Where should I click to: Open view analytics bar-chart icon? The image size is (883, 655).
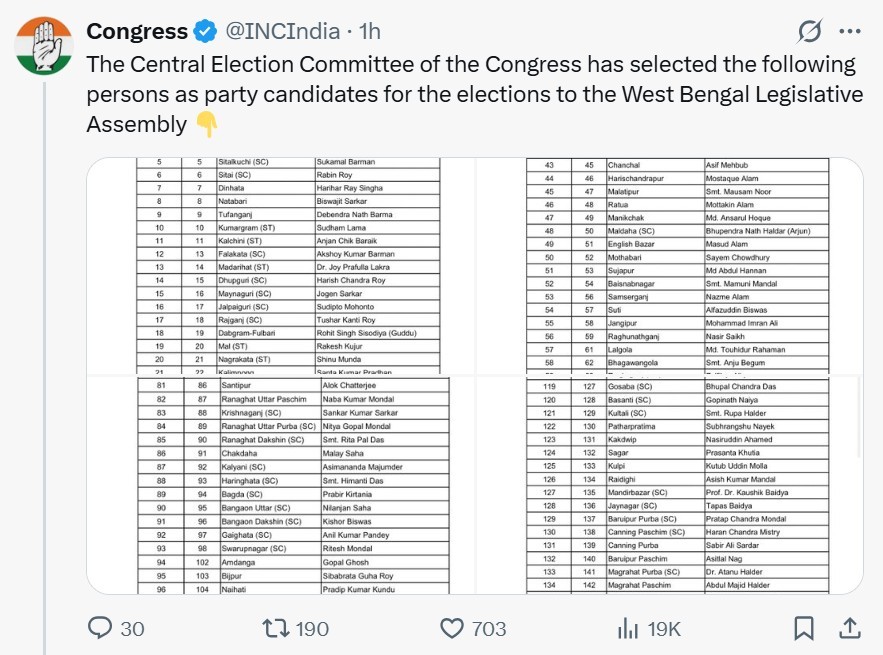pyautogui.click(x=628, y=628)
